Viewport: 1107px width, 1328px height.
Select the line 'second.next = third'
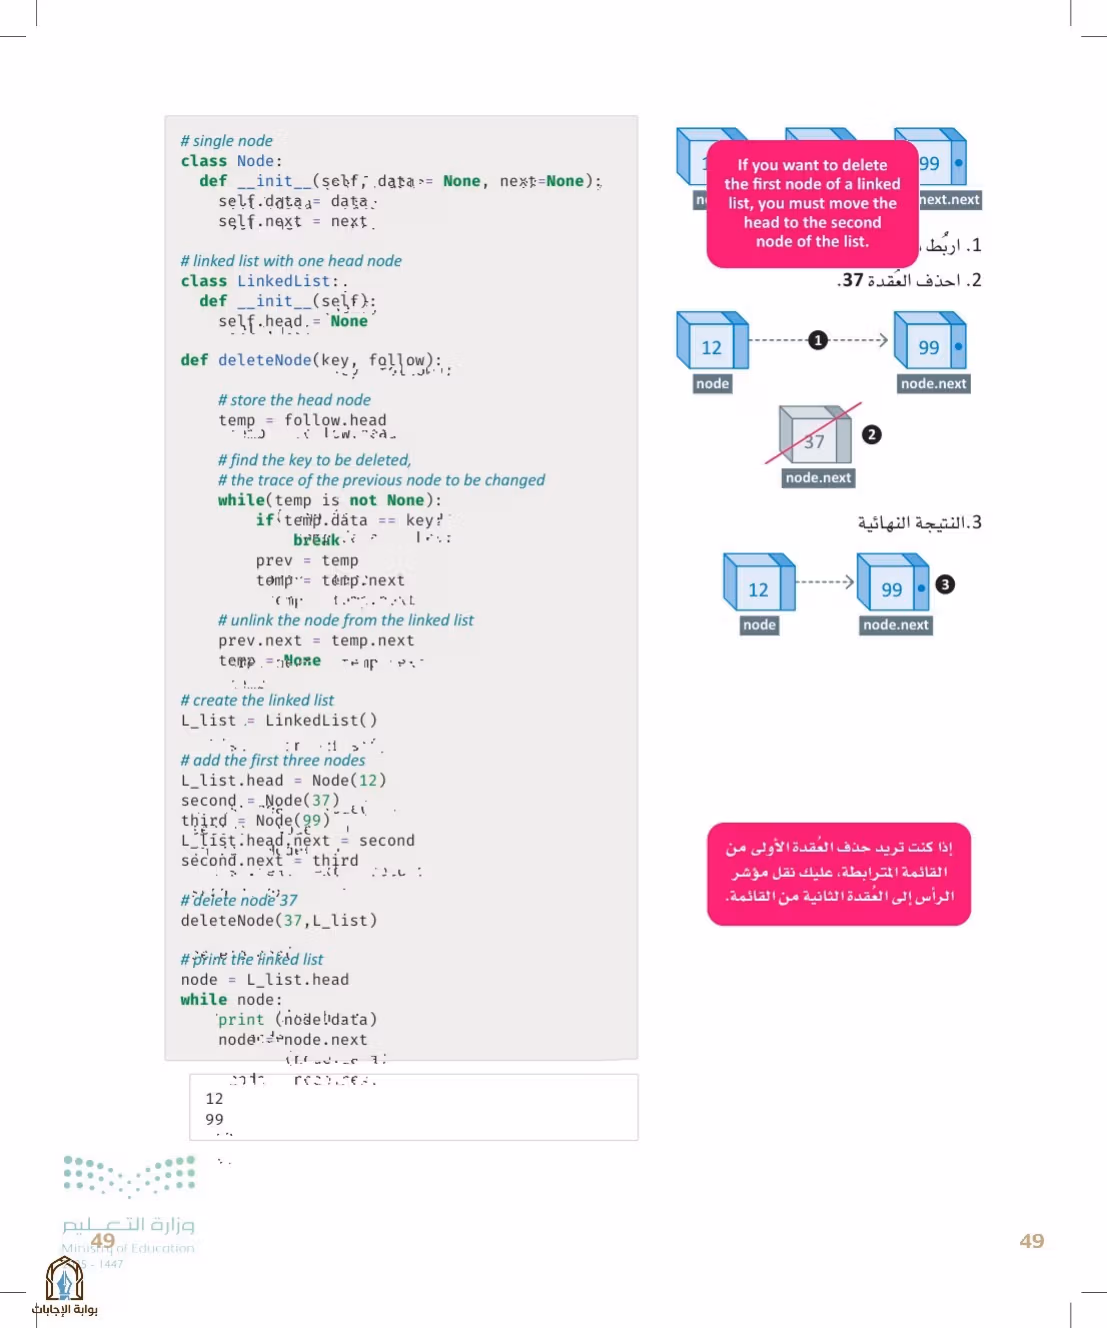(x=270, y=860)
